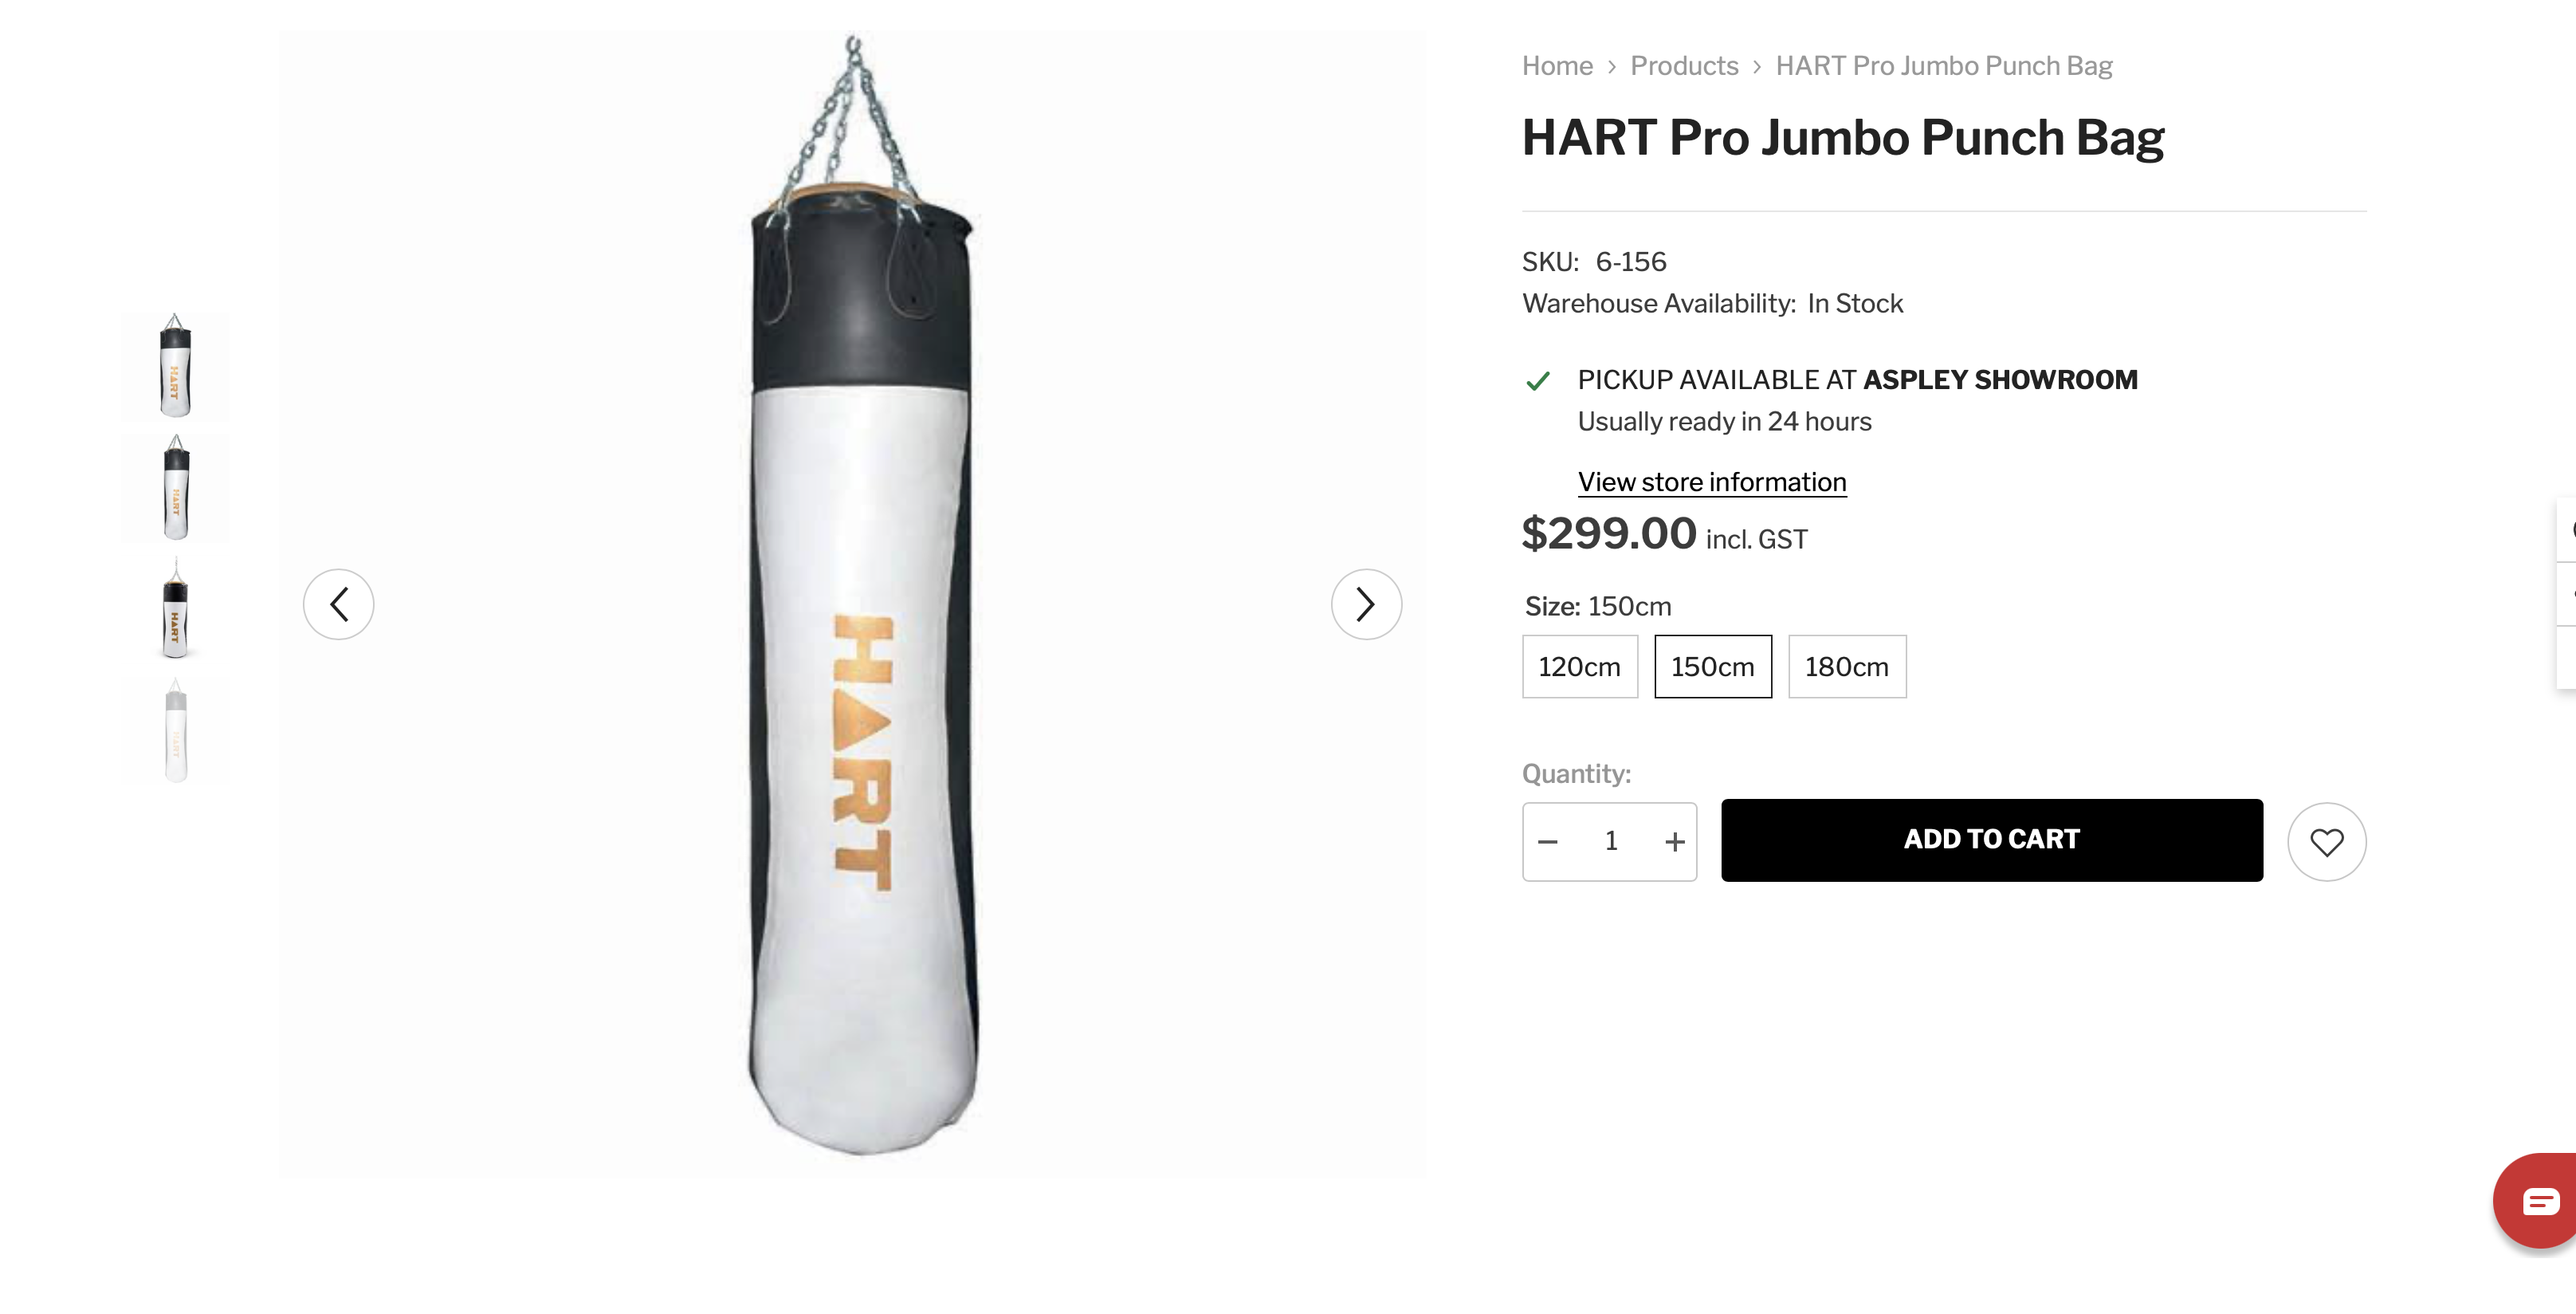
Task: Increase quantity with the plus icon
Action: pos(1675,842)
